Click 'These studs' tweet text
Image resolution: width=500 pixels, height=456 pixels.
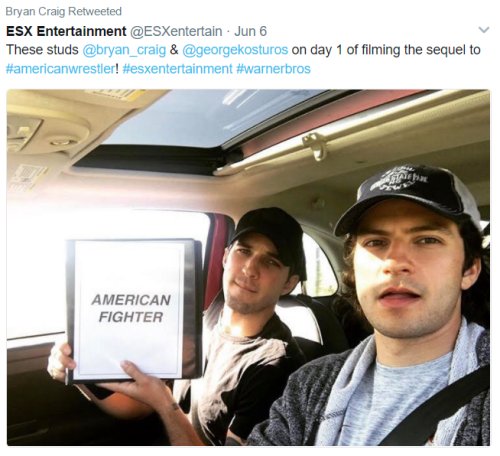[42, 50]
